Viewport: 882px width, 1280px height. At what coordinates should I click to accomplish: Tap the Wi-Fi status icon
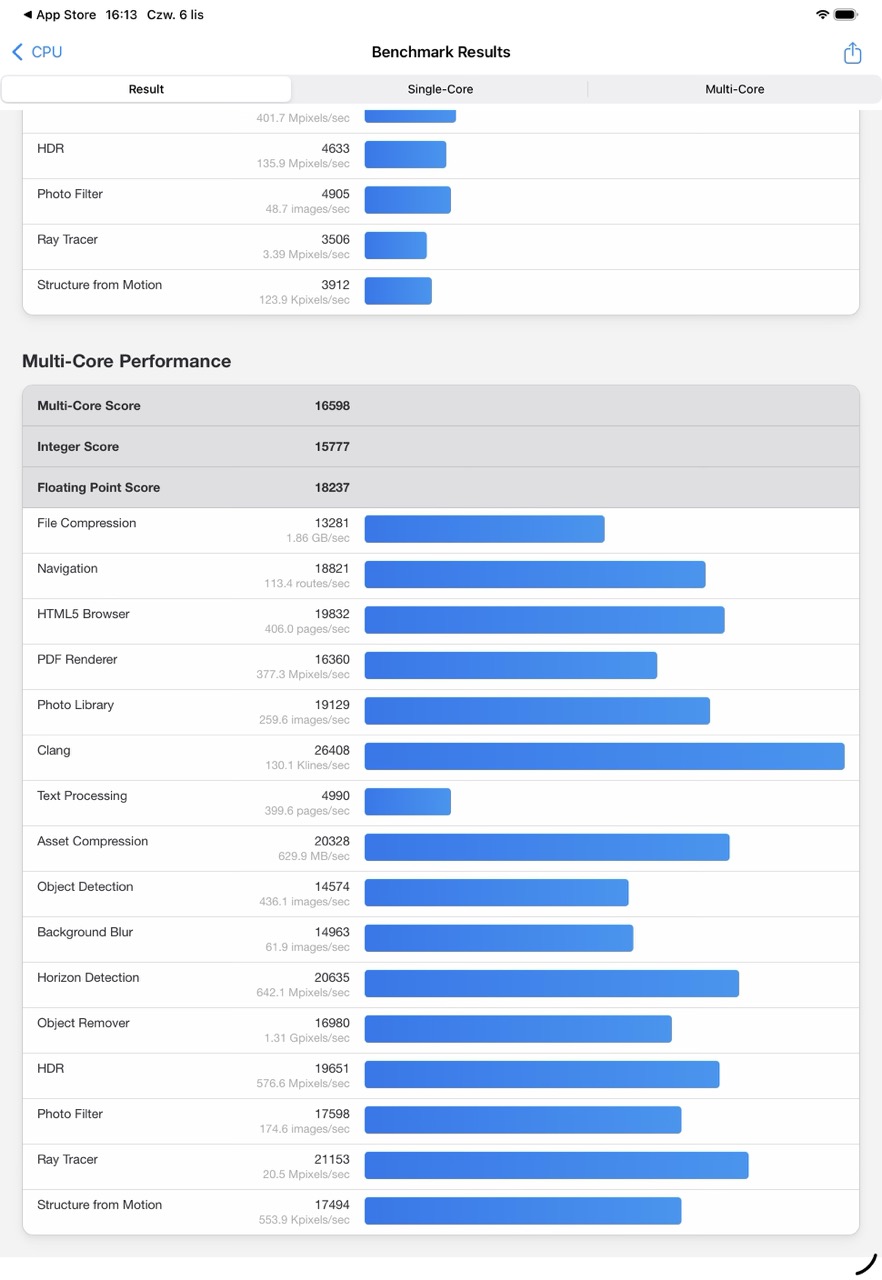click(x=822, y=15)
